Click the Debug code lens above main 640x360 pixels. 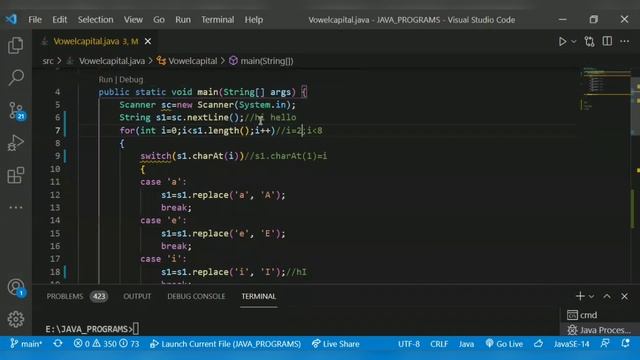(131, 80)
